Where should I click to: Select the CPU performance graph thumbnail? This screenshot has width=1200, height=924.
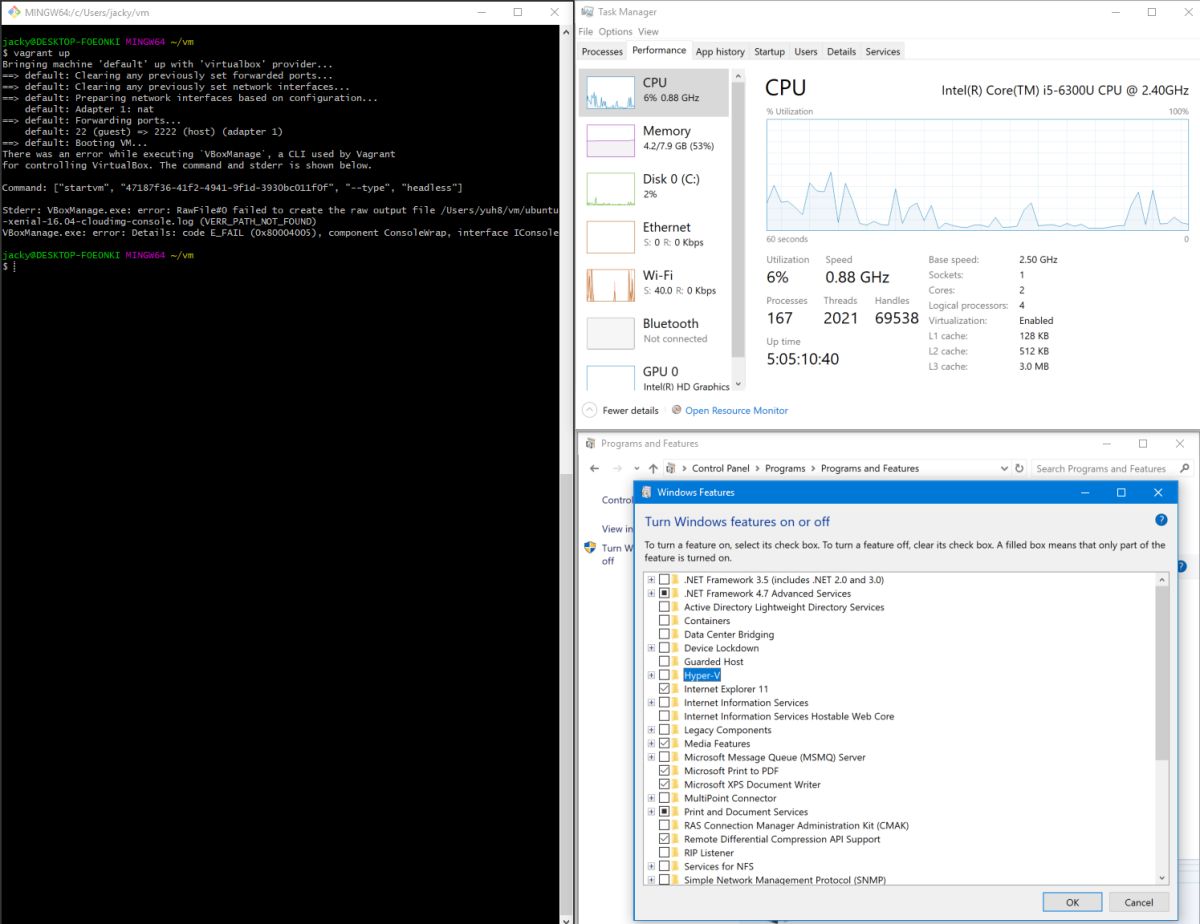(610, 92)
